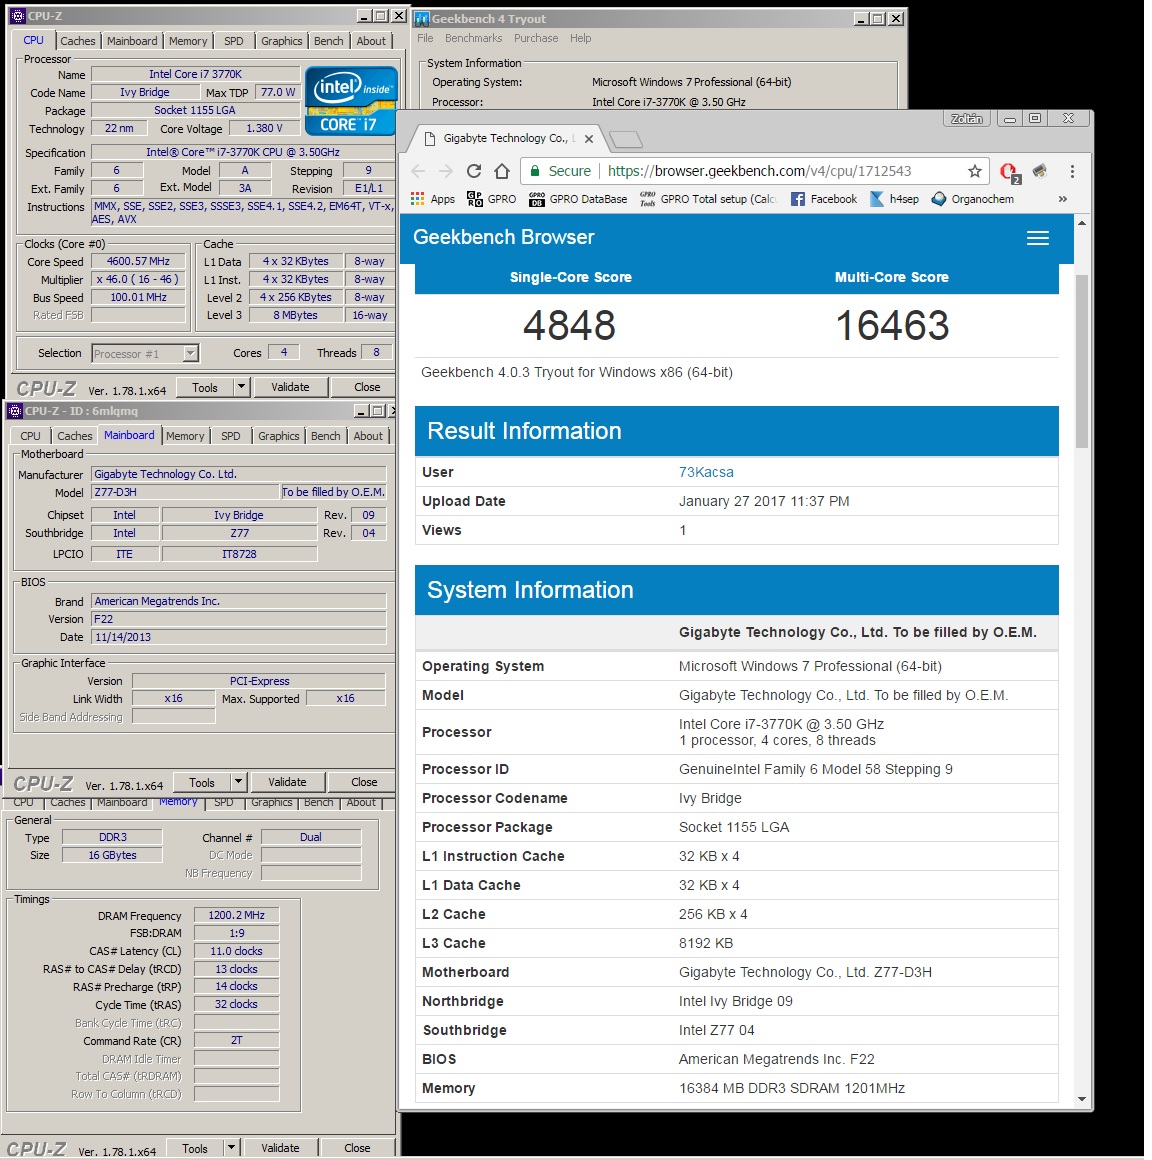
Task: Open Graphics tab in top CPU-Z window
Action: [x=281, y=41]
